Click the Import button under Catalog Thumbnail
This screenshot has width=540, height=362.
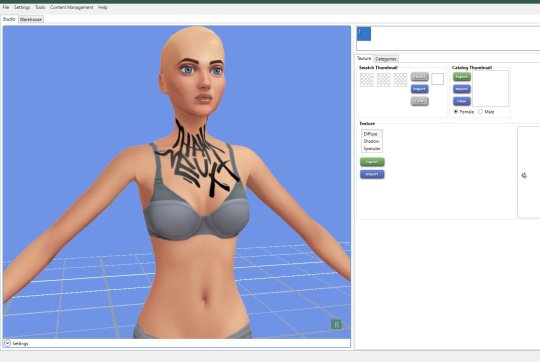coord(461,89)
